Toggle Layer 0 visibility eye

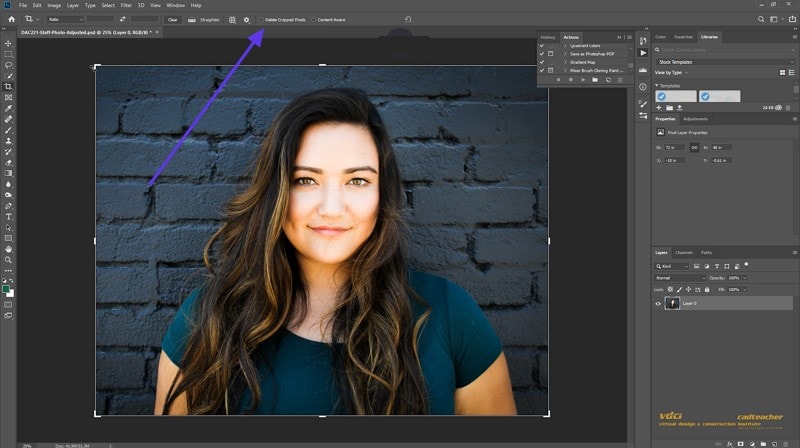coord(658,304)
